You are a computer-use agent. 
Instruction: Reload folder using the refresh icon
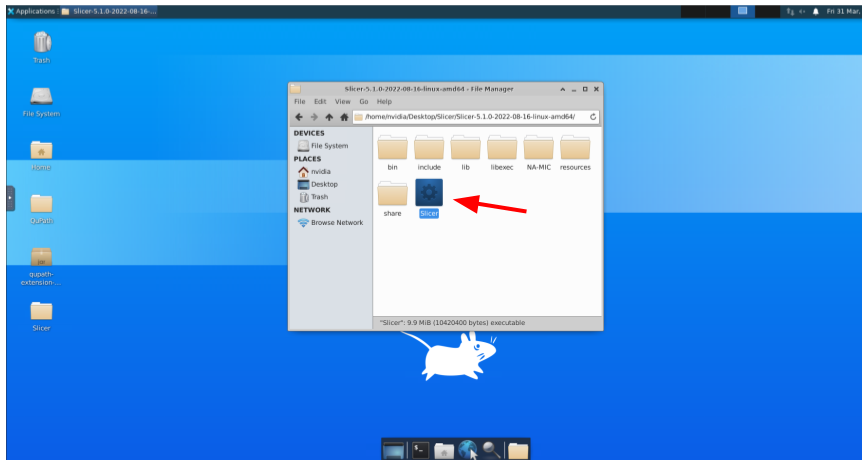[x=592, y=117]
